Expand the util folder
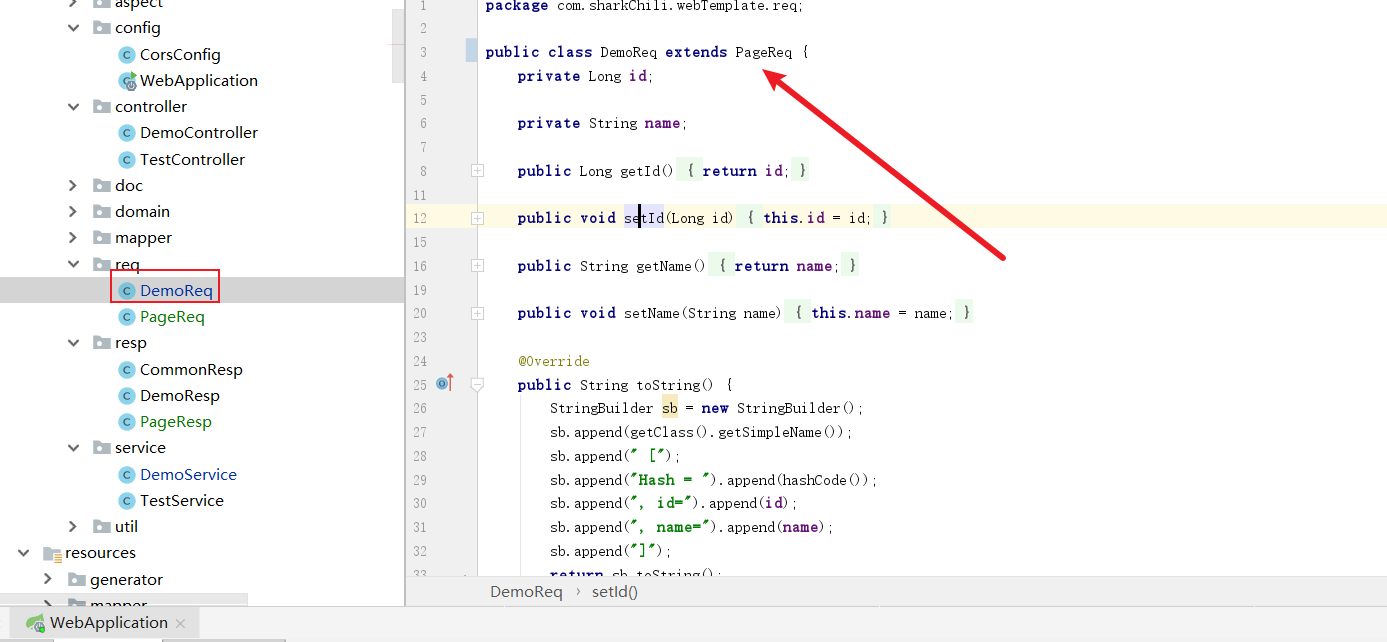 point(73,527)
